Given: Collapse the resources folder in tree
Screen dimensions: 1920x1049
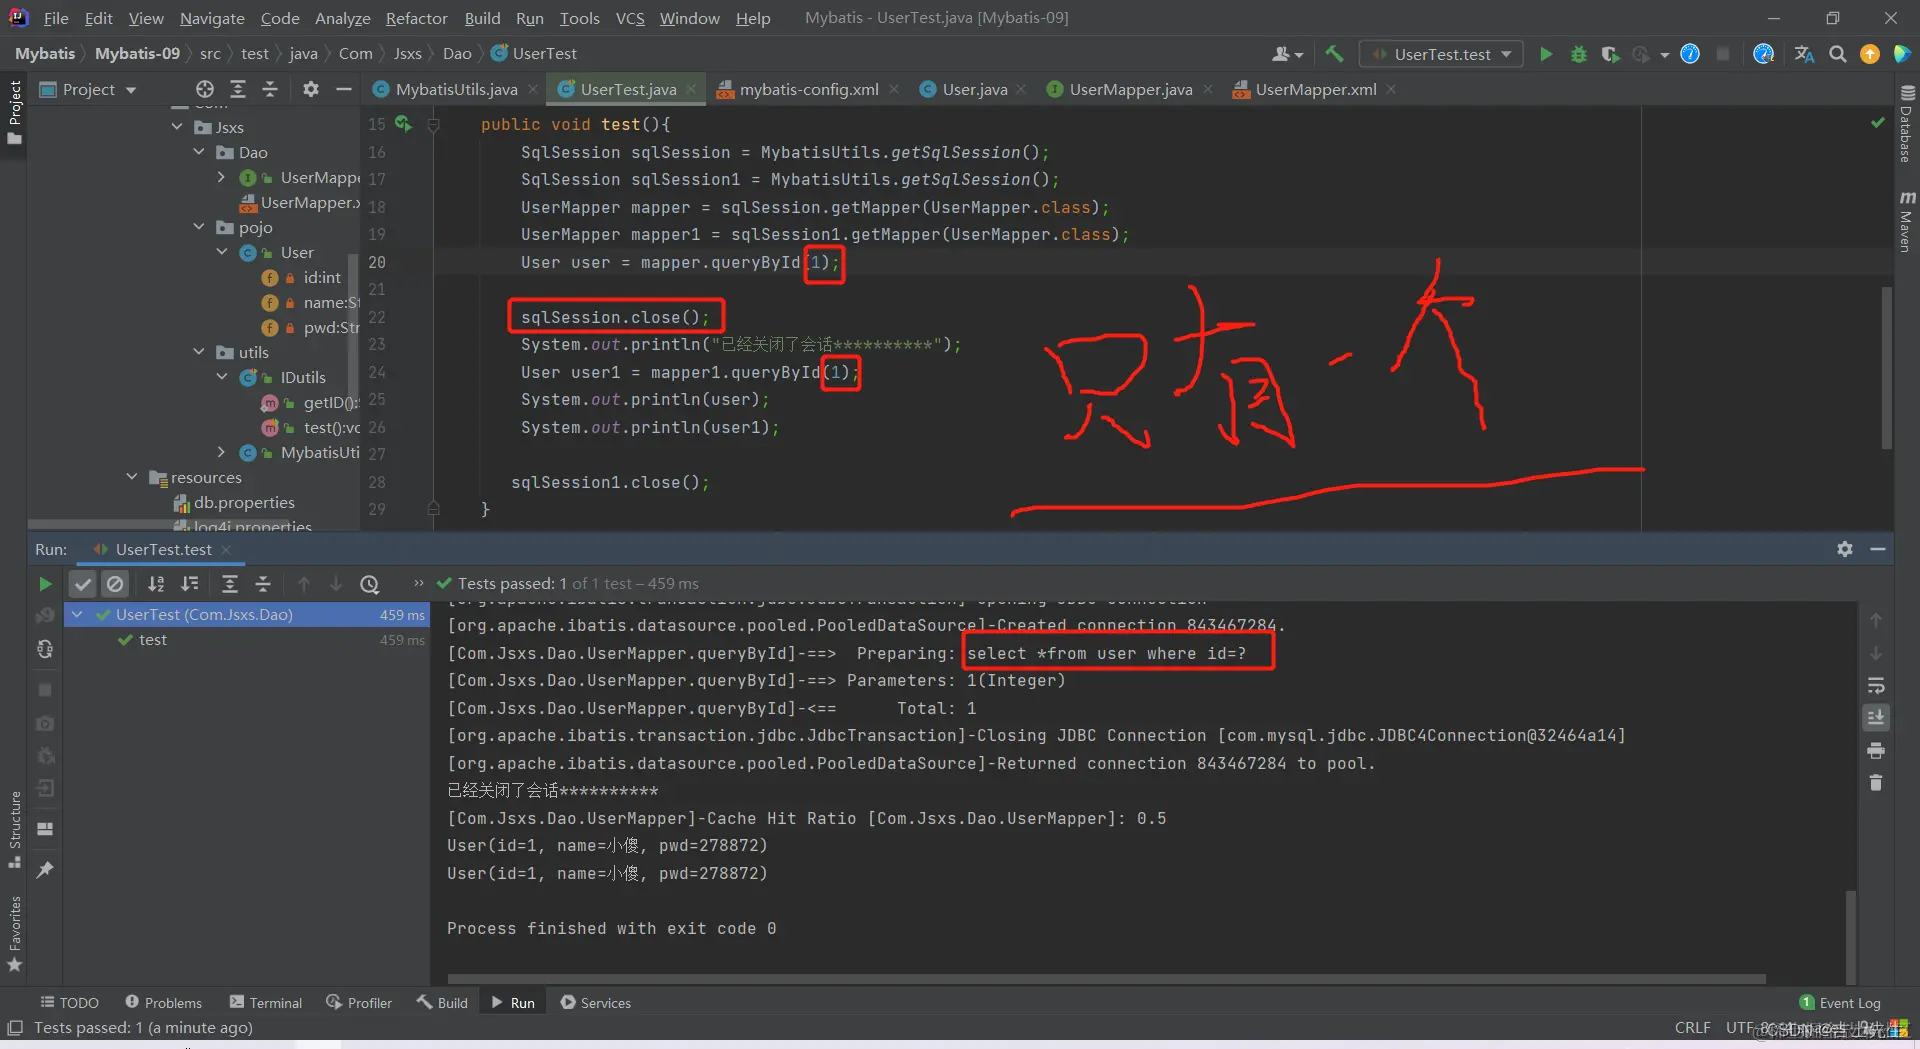Looking at the screenshot, I should tap(132, 477).
